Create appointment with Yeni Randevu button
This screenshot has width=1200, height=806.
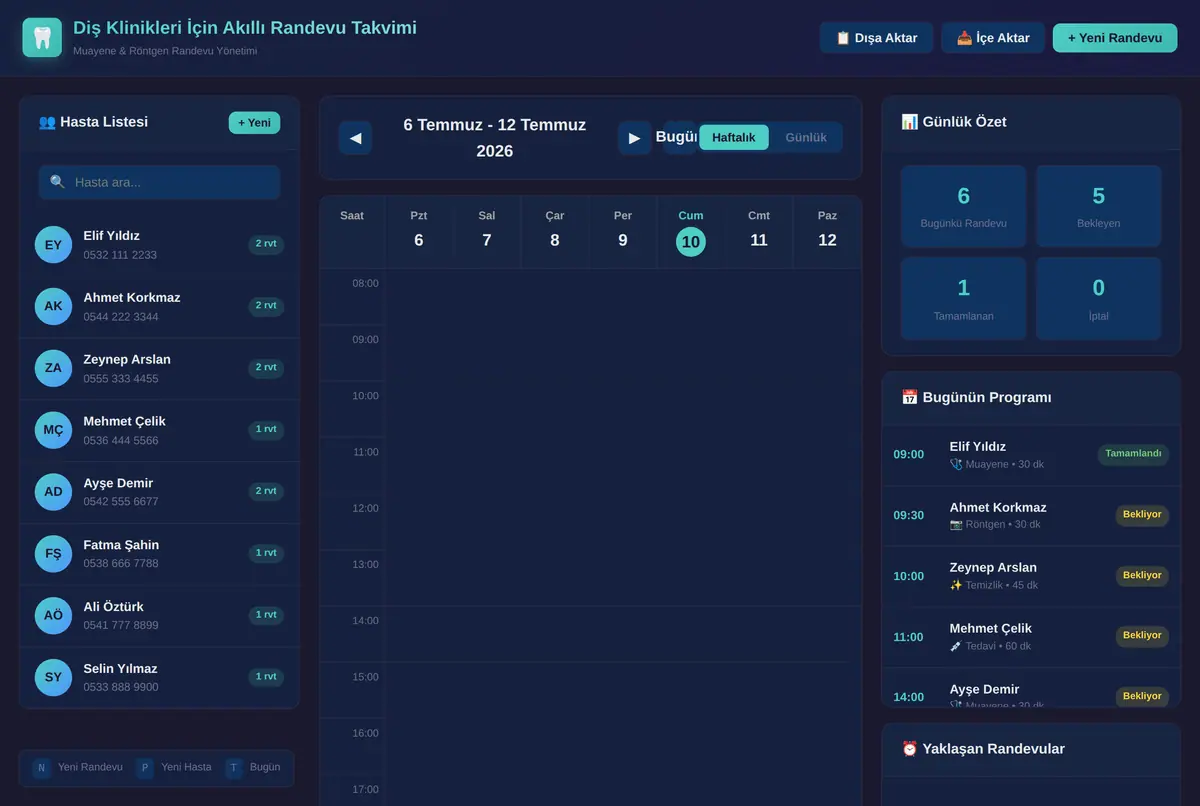pyautogui.click(x=1115, y=38)
